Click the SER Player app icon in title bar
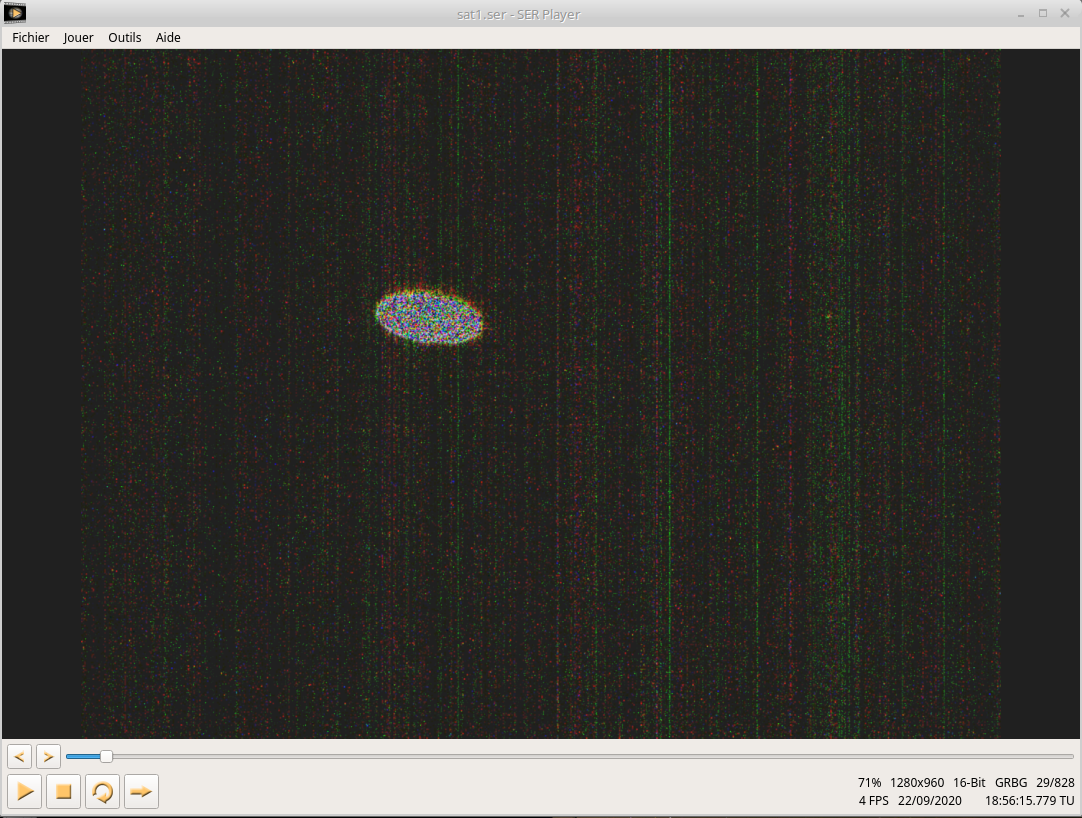The image size is (1082, 818). (x=14, y=13)
